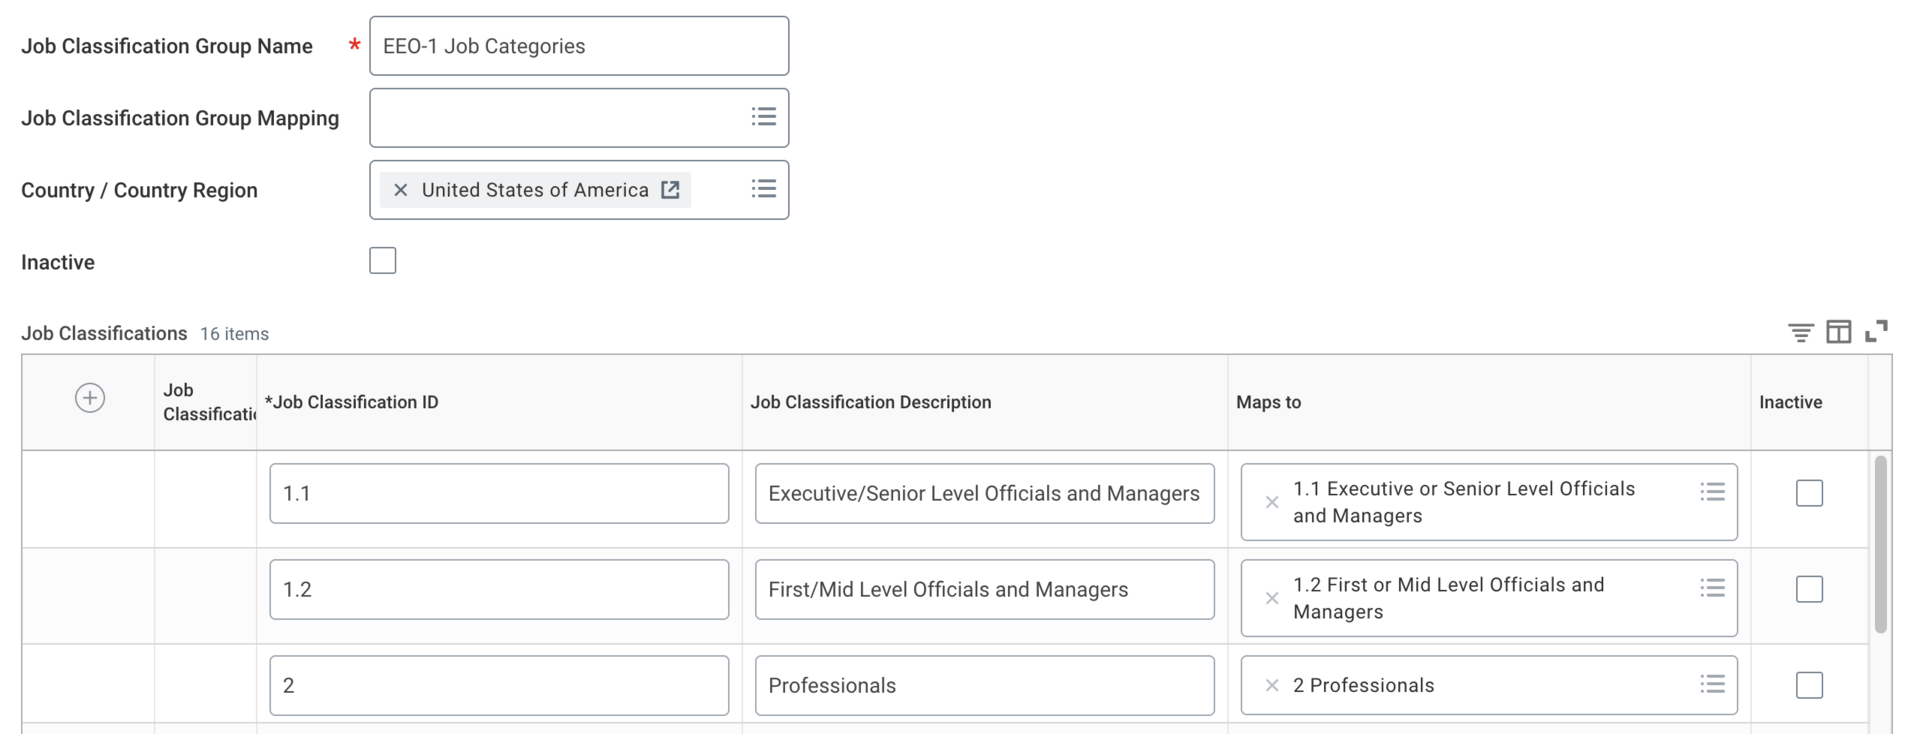Click the Maps to column header
Viewport: 1920px width, 734px height.
point(1268,402)
